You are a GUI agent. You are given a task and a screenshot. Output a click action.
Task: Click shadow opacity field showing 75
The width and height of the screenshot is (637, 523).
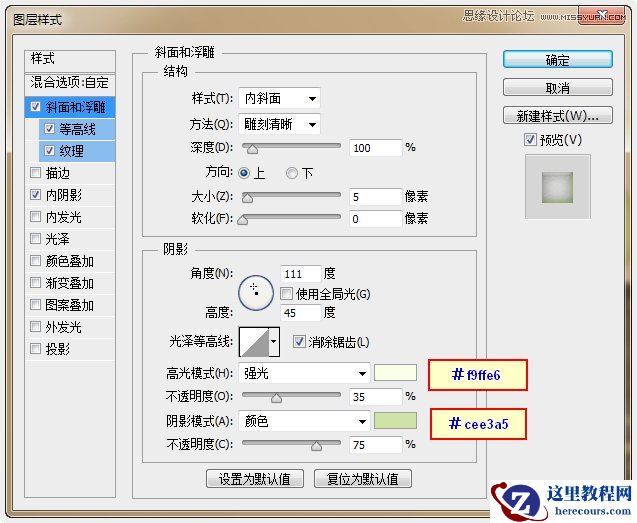[x=375, y=445]
